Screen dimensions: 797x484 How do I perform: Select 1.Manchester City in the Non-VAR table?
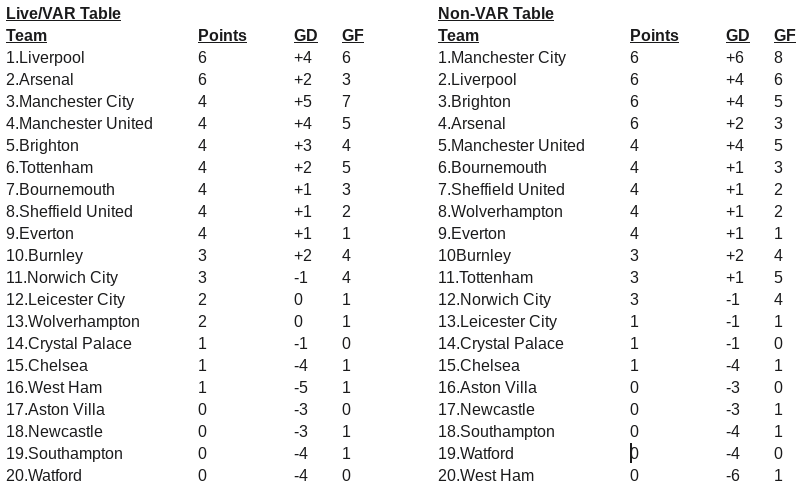pyautogui.click(x=501, y=58)
